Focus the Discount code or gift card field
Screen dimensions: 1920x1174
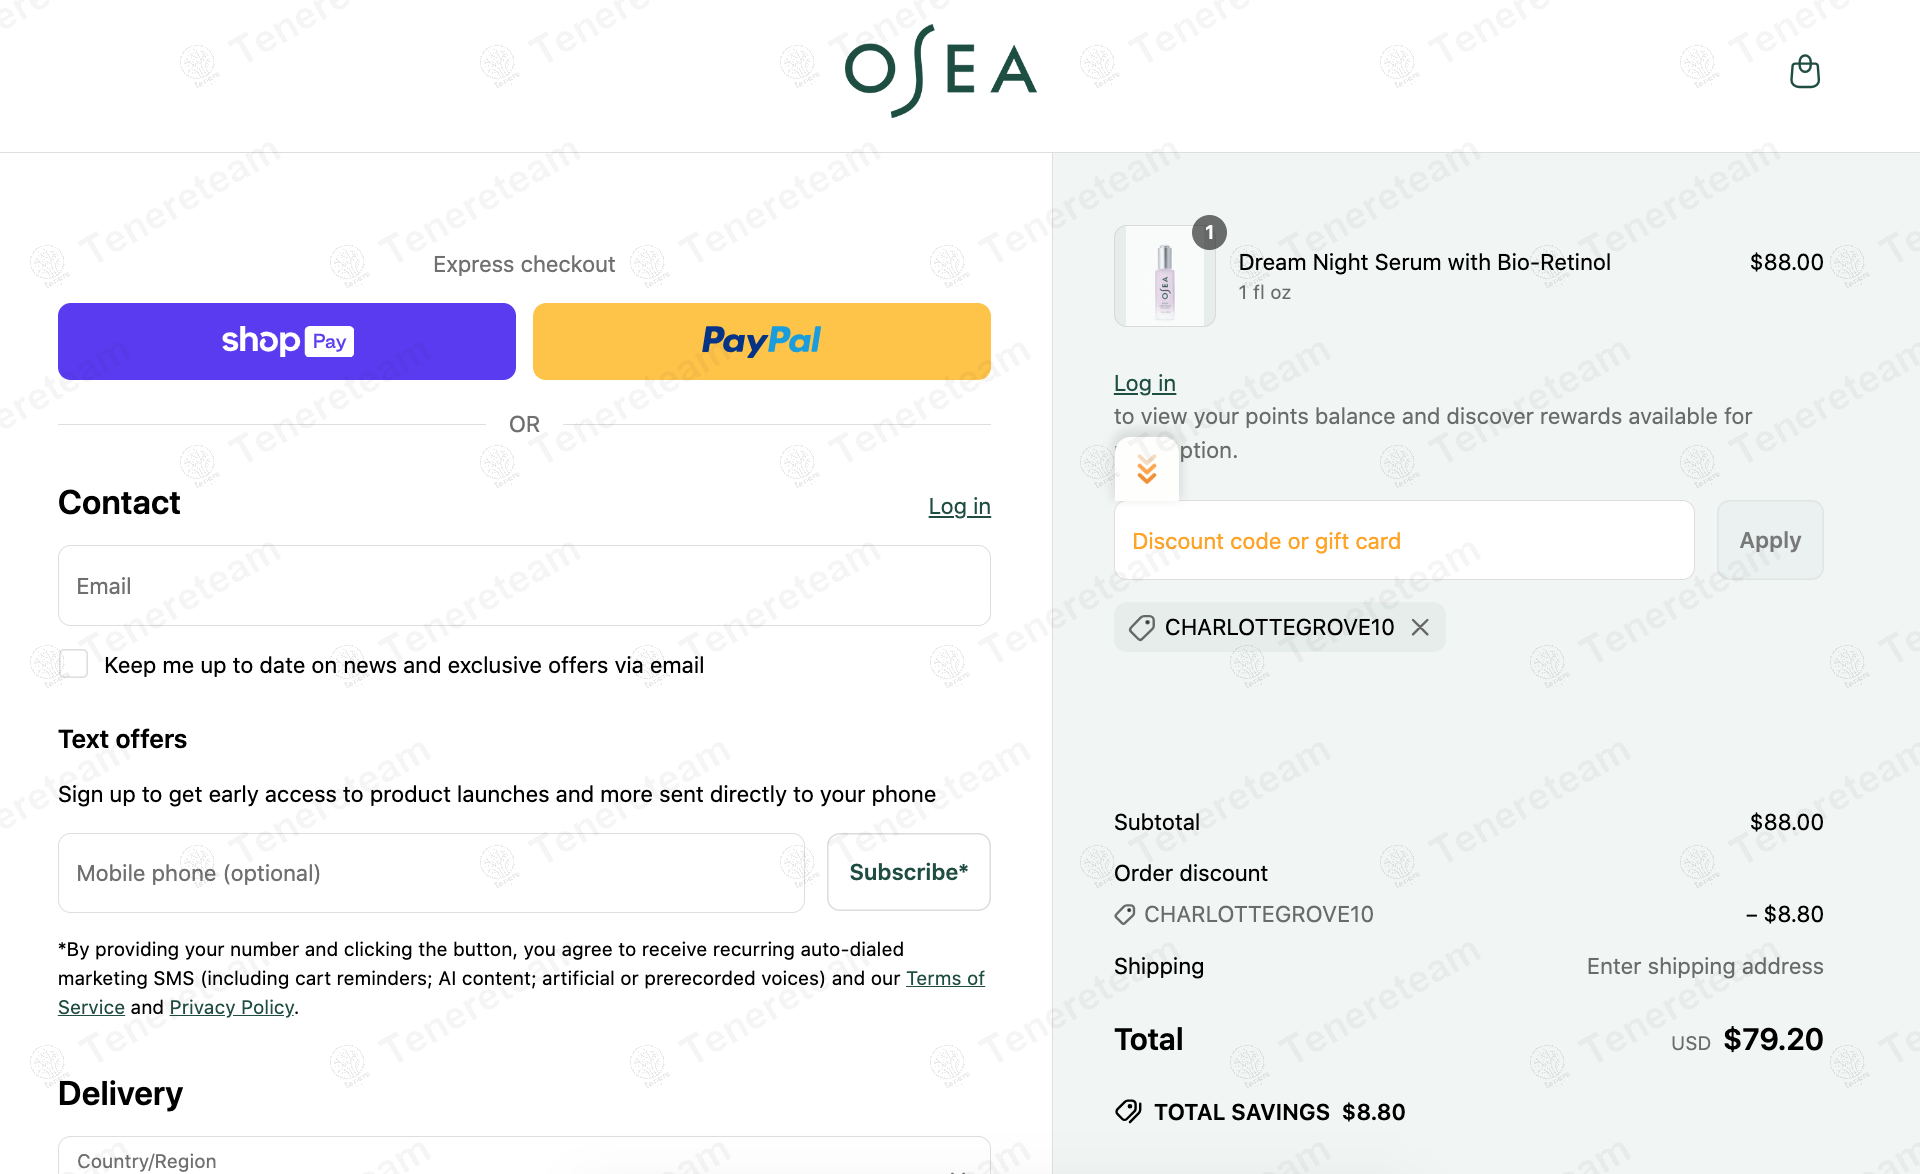tap(1403, 541)
